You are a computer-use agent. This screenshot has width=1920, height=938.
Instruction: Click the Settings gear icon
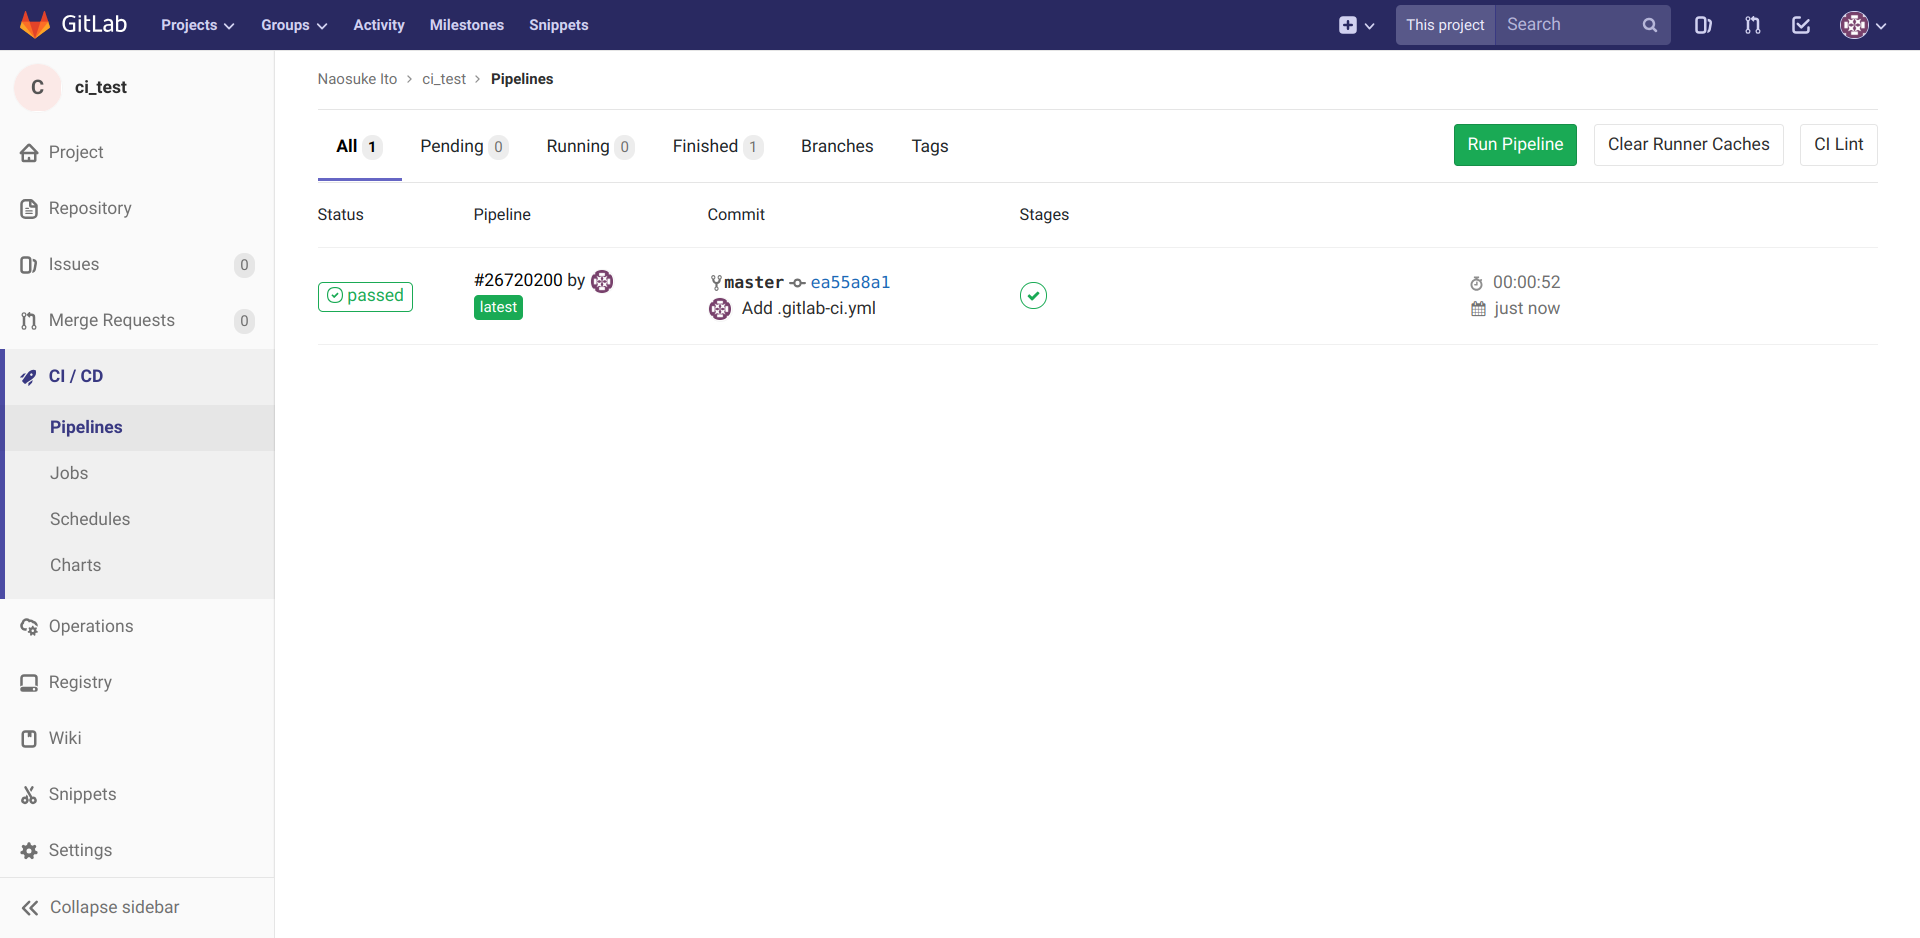pyautogui.click(x=29, y=851)
